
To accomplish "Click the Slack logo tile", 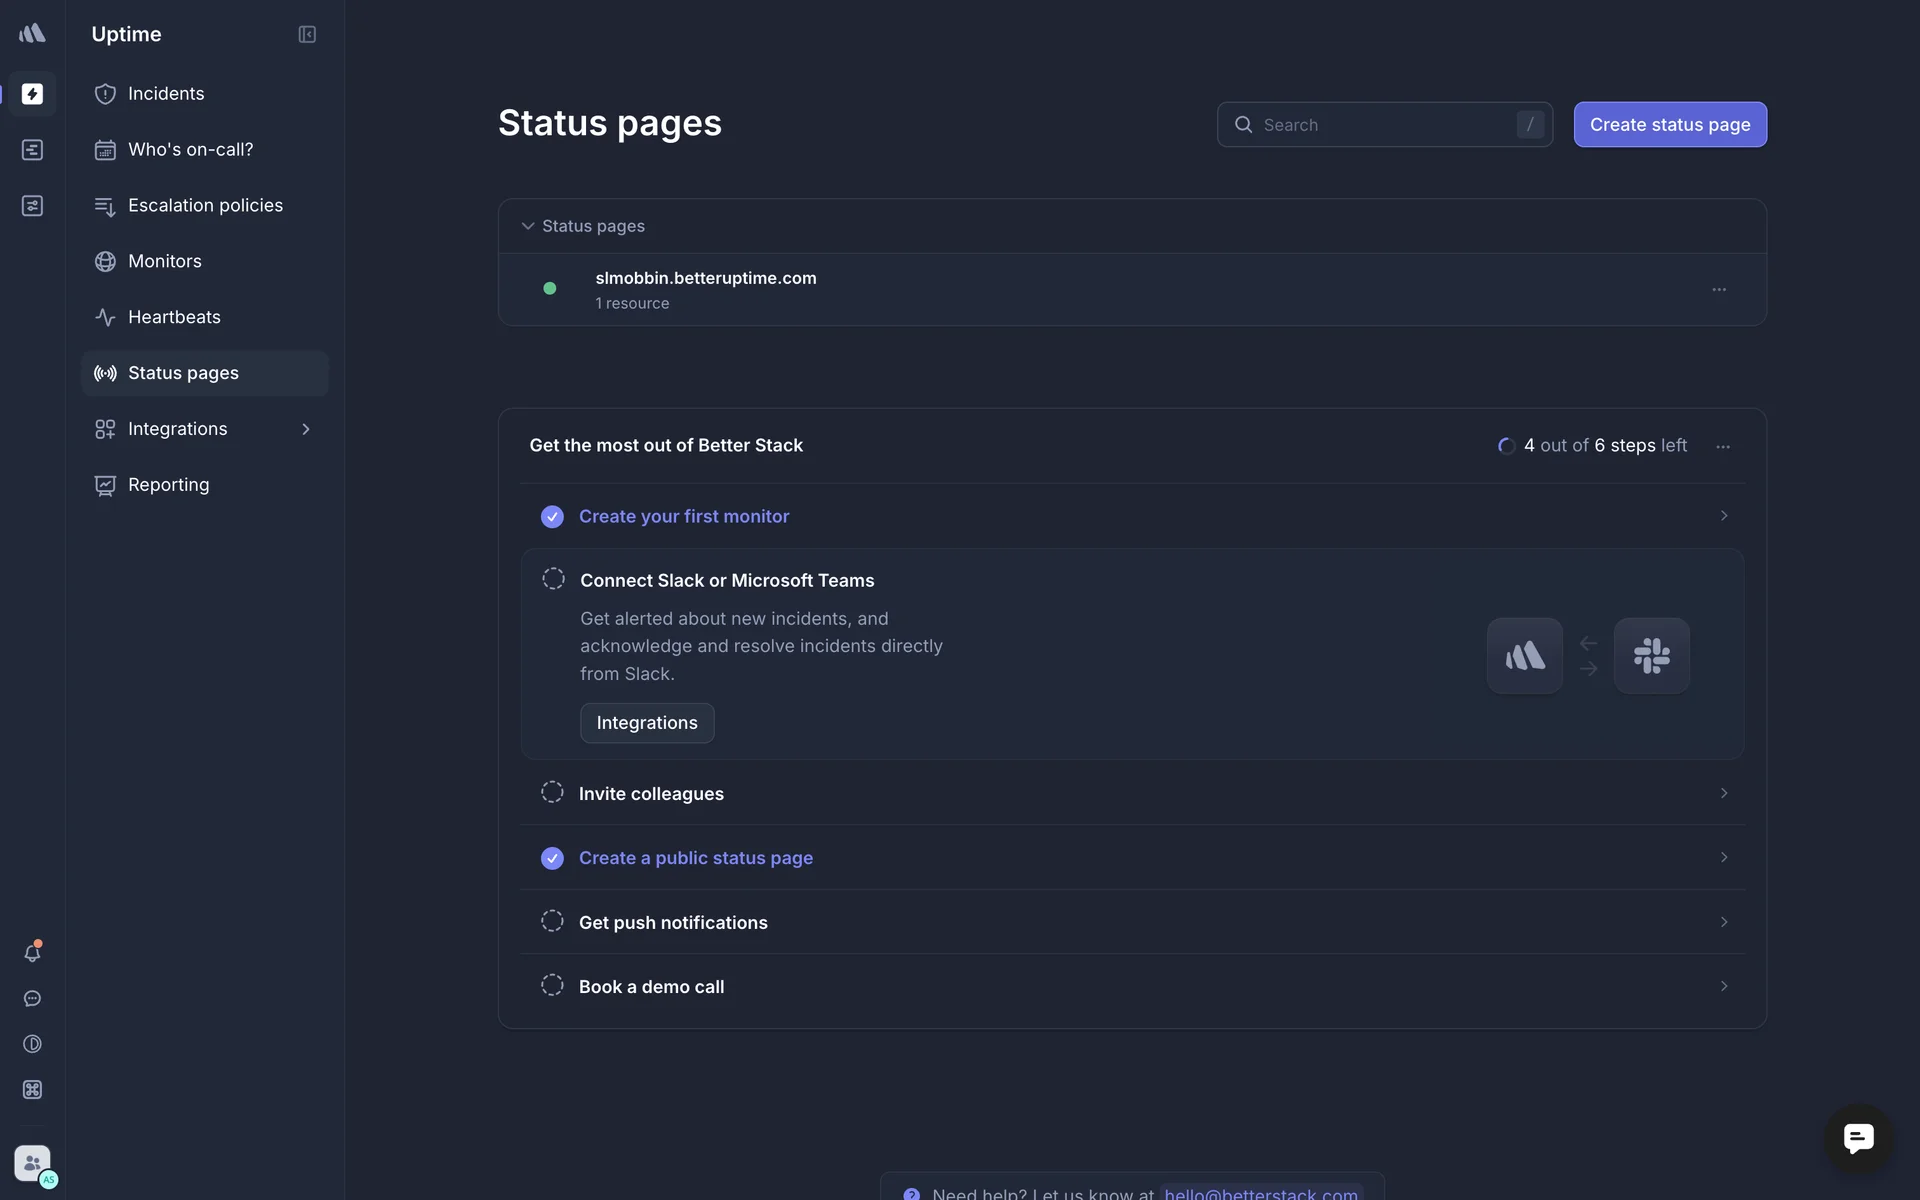I will tap(1651, 656).
